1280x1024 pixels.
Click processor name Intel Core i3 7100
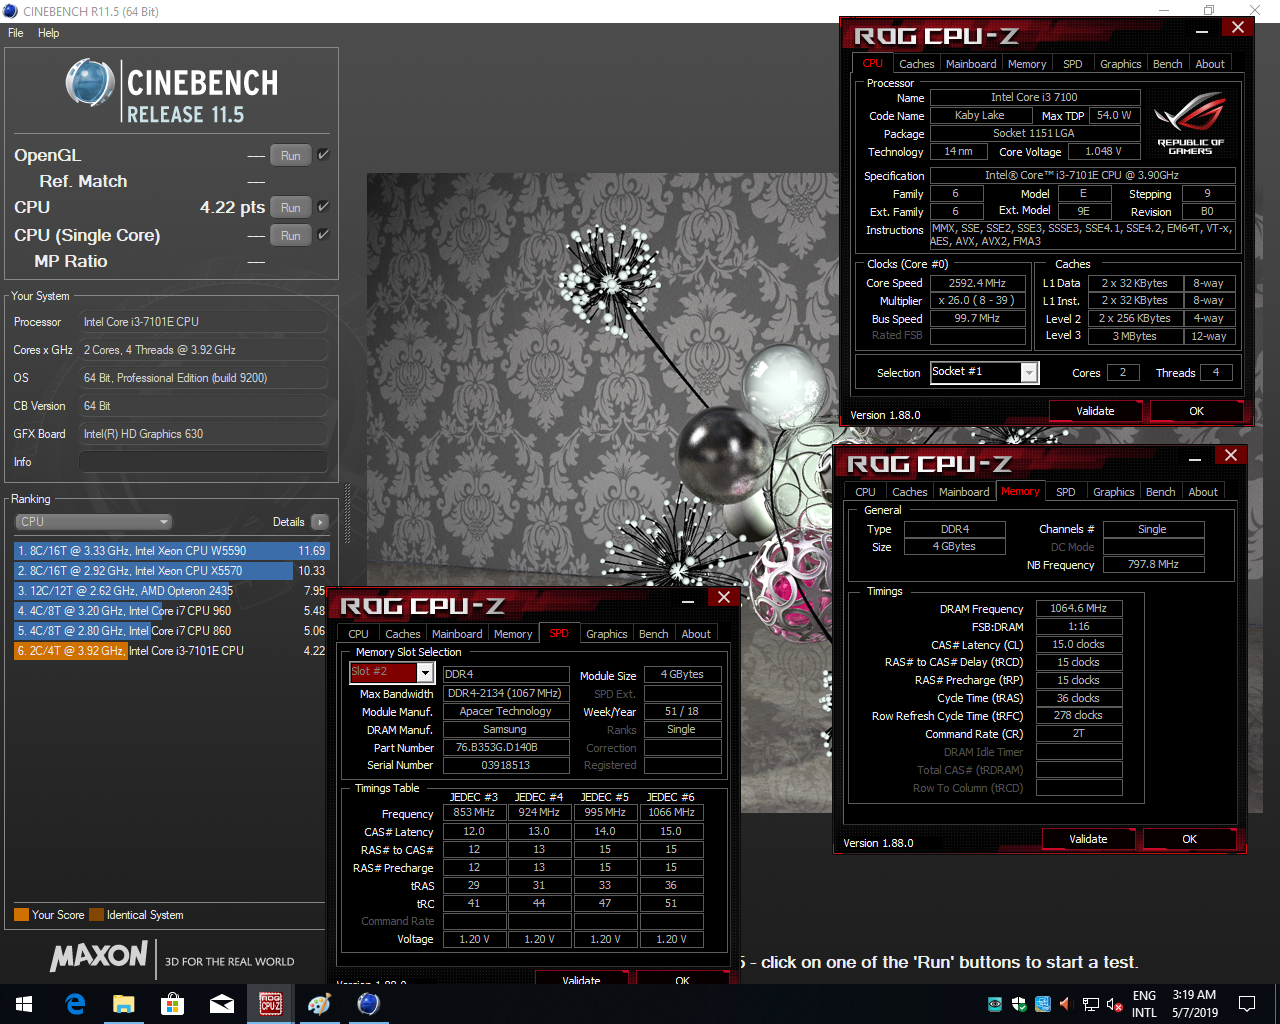(x=1034, y=97)
